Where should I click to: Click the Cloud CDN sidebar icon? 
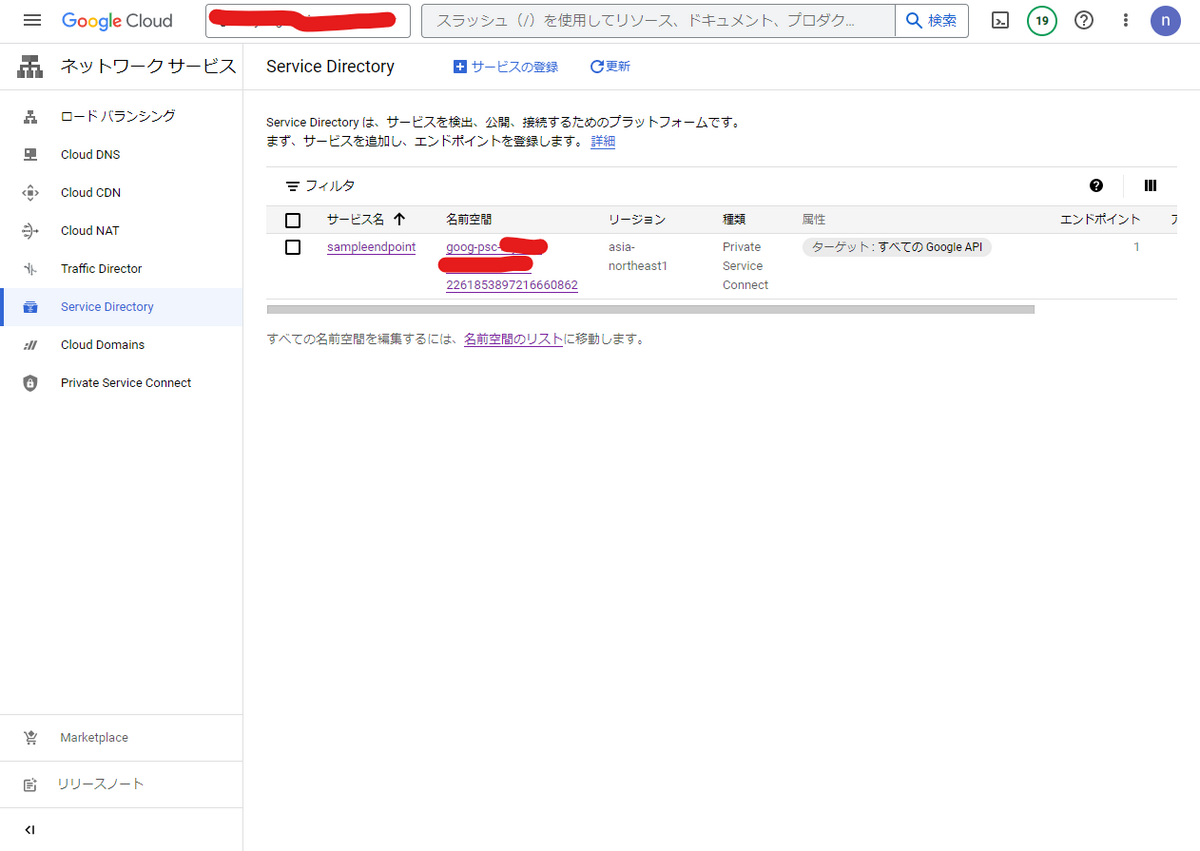[30, 193]
